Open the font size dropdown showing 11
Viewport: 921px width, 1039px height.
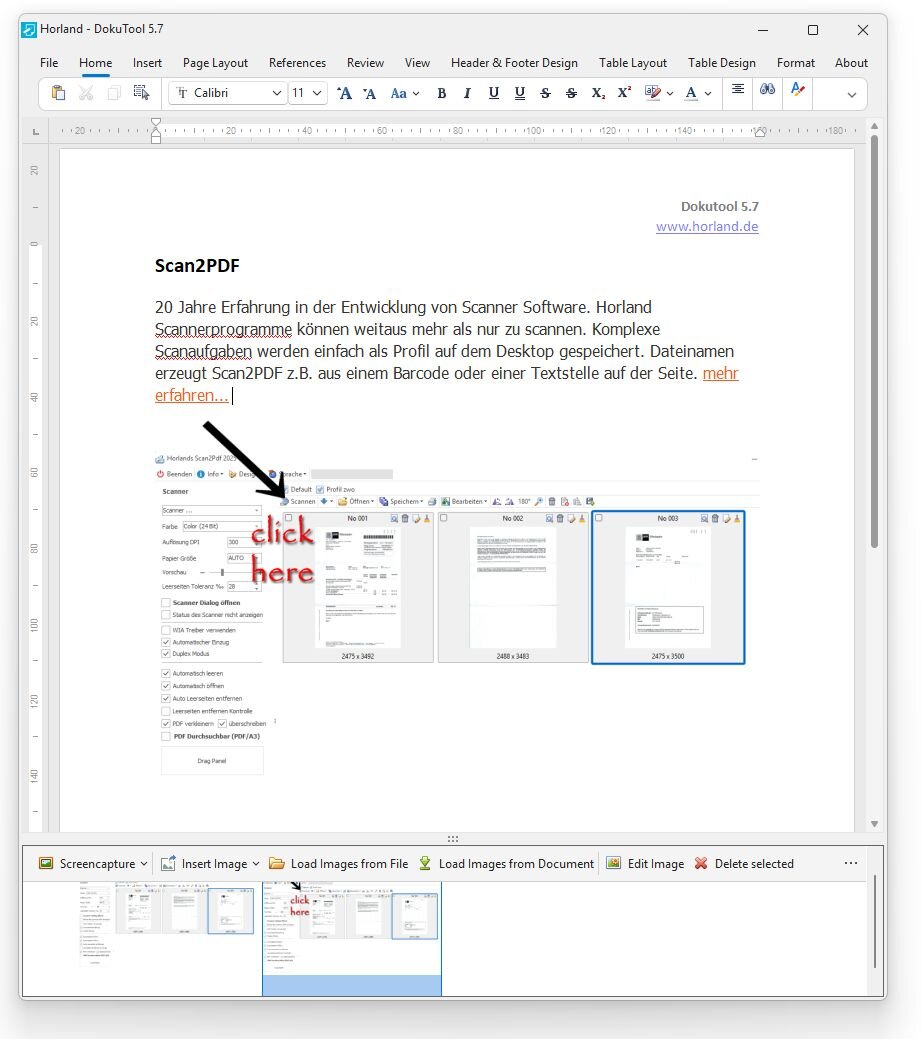click(307, 93)
